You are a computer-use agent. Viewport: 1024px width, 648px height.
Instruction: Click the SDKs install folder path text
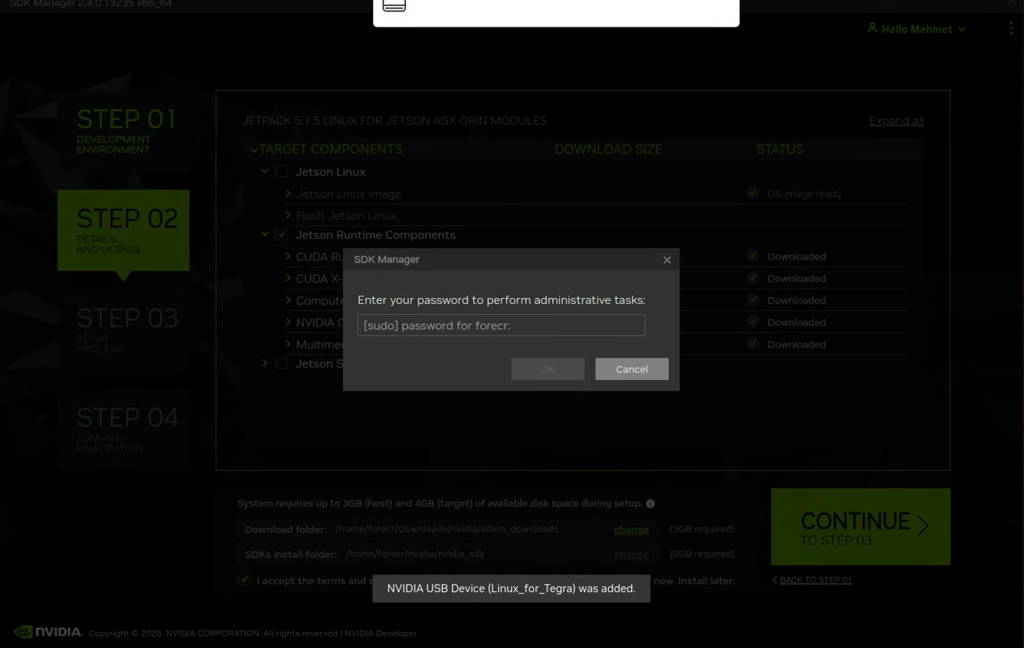click(x=415, y=554)
